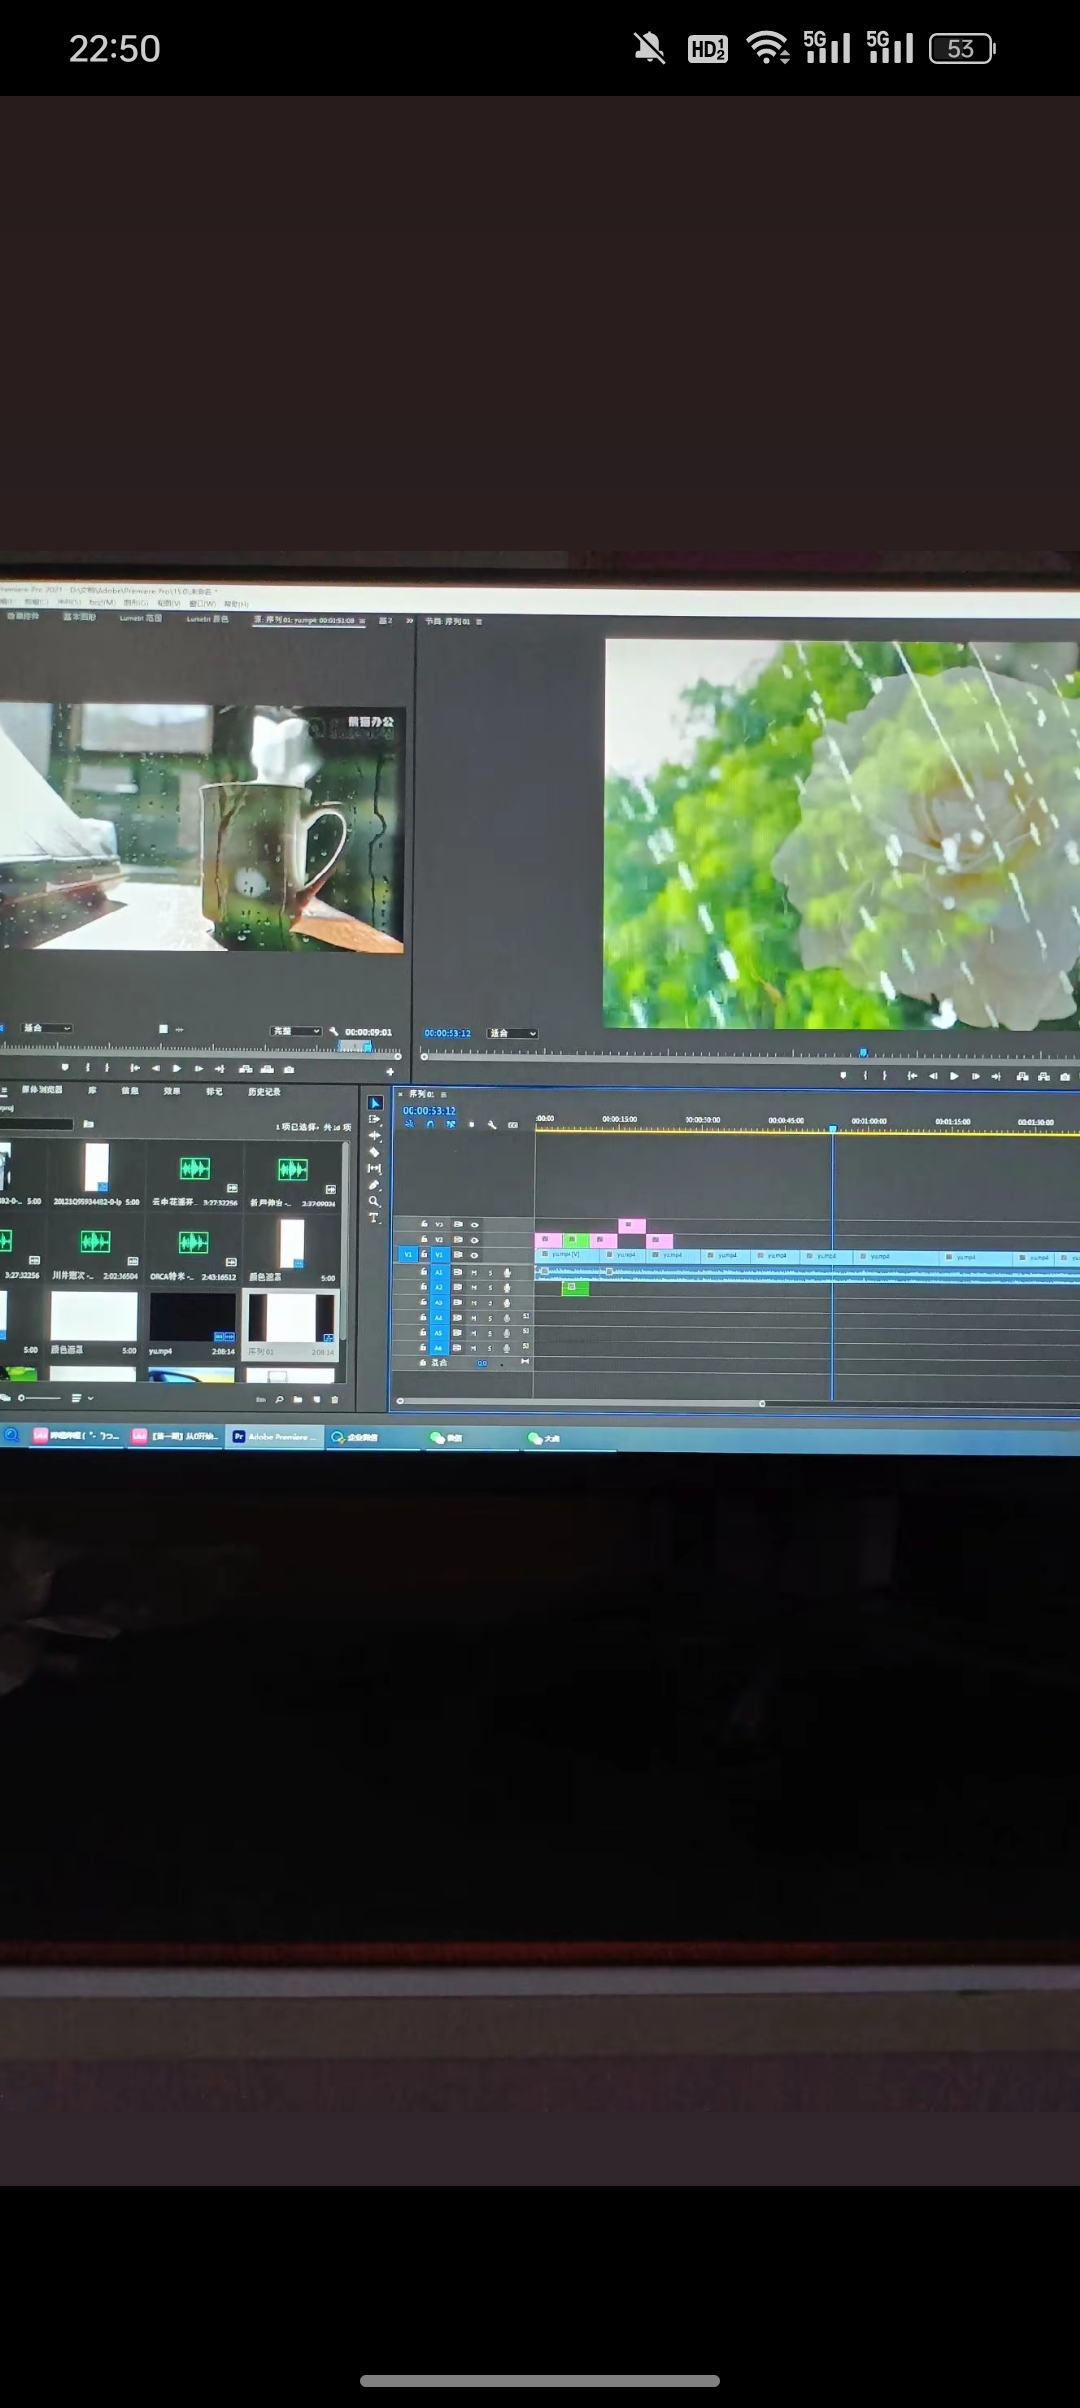Open timeline wrench display settings
Screen dimensions: 1080x2408
(492, 1125)
